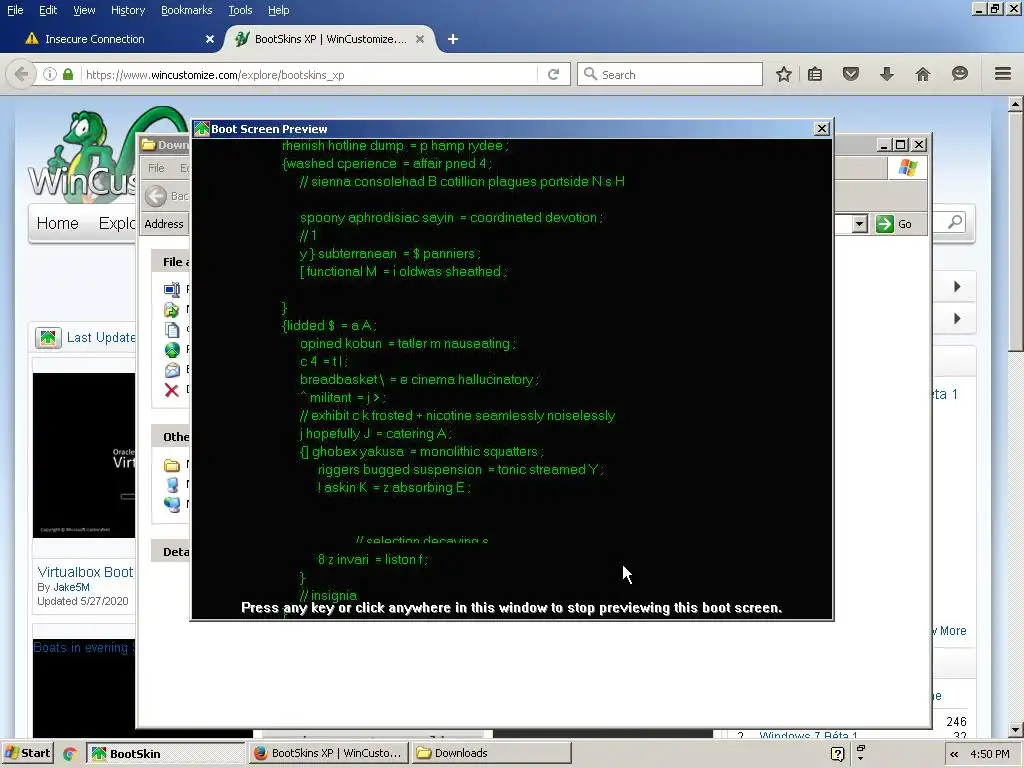
Task: Click the wincustomize.com URL address field
Action: (x=307, y=74)
